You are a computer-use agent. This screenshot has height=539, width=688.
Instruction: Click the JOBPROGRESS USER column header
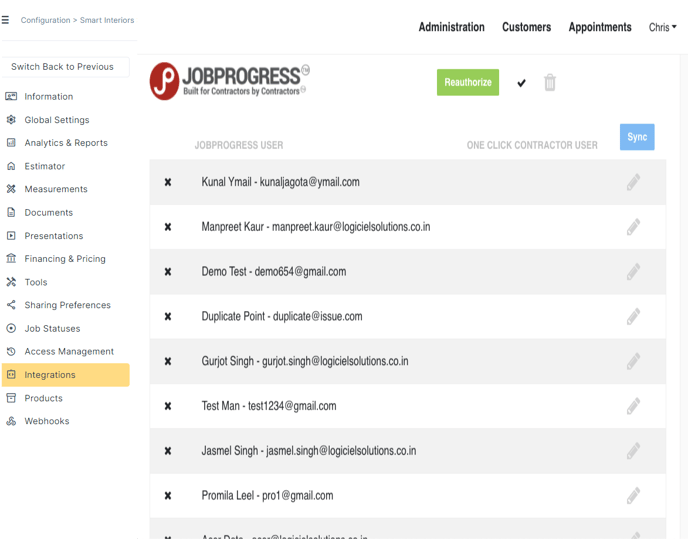click(239, 145)
